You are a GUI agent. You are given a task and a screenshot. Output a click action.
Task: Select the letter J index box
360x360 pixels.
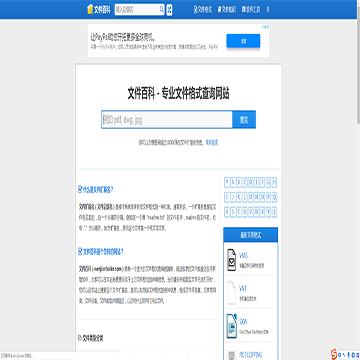coord(233,197)
